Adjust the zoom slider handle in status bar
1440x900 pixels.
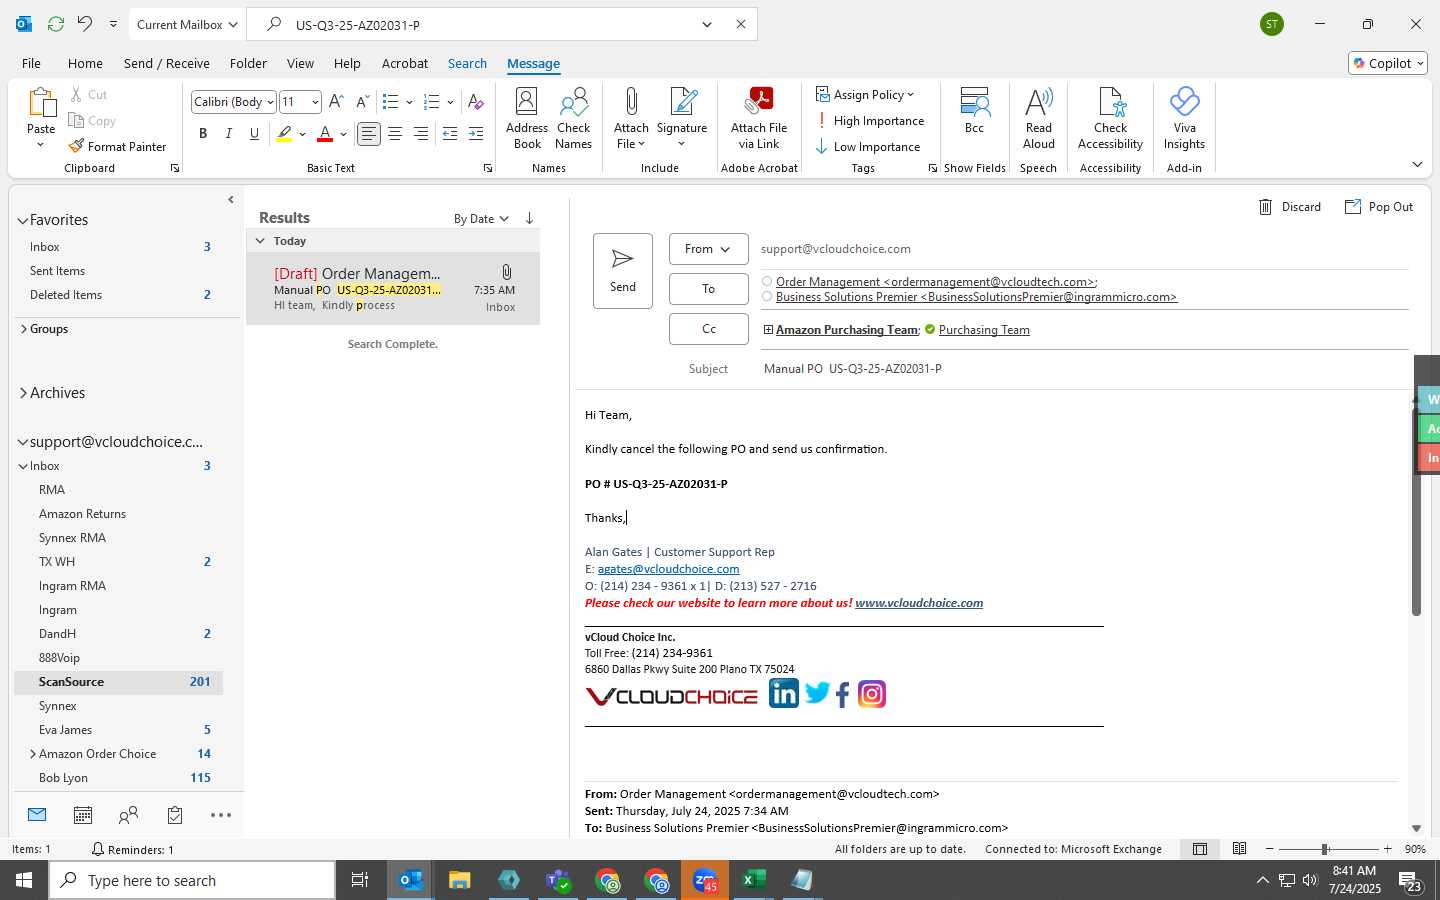click(x=1324, y=849)
